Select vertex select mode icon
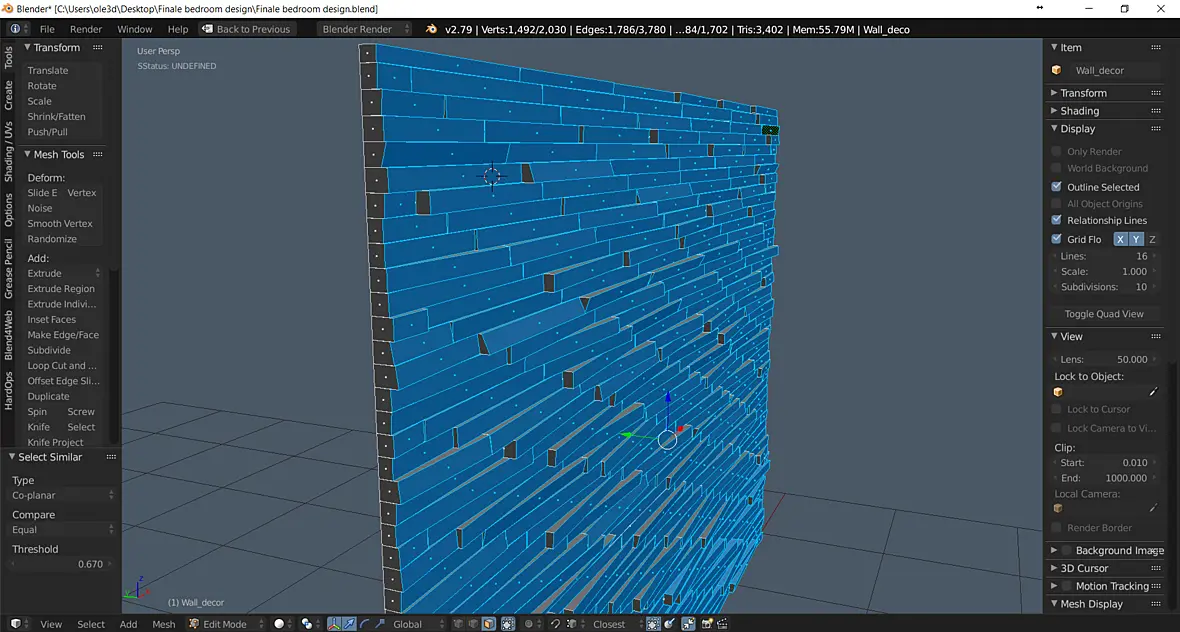This screenshot has width=1180, height=632. tap(458, 624)
